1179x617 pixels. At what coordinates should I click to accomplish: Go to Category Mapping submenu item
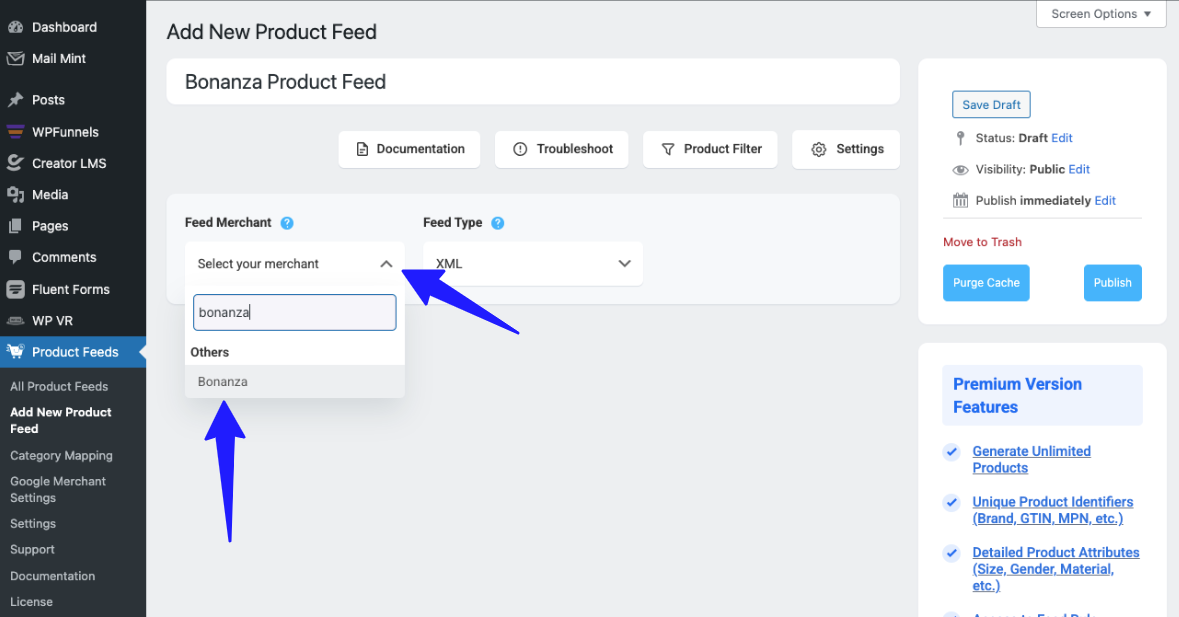61,456
